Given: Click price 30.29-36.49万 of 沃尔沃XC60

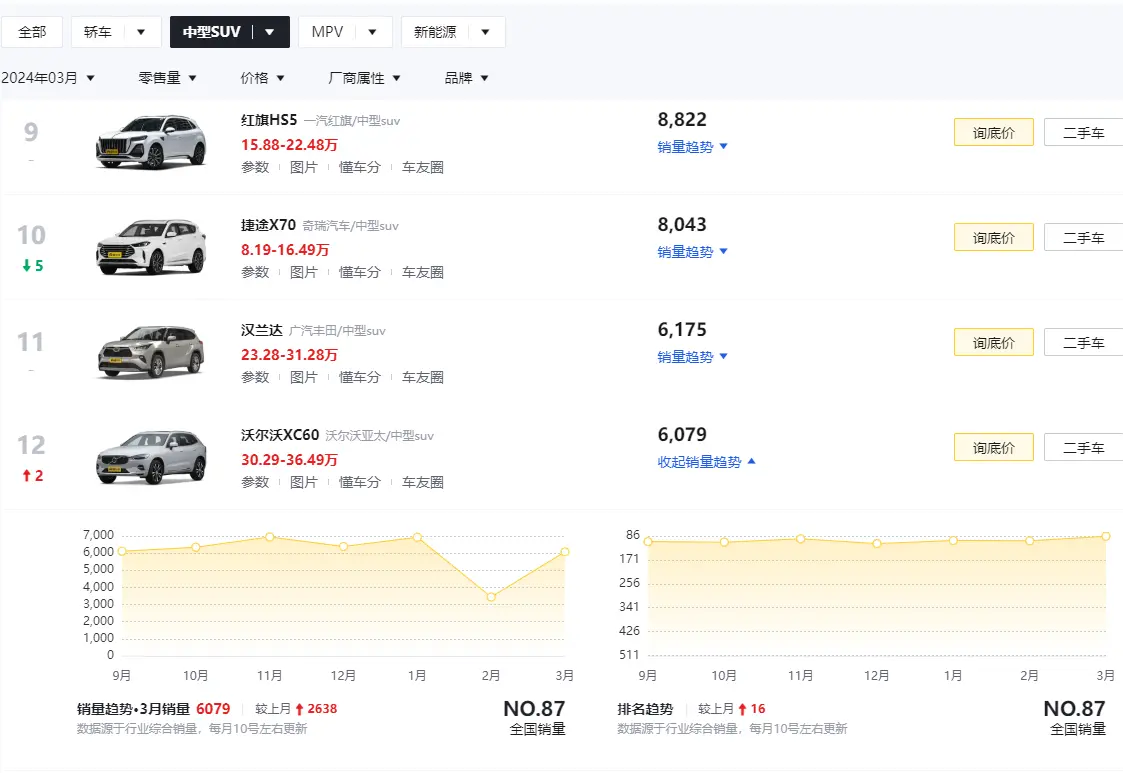Looking at the screenshot, I should tap(289, 460).
